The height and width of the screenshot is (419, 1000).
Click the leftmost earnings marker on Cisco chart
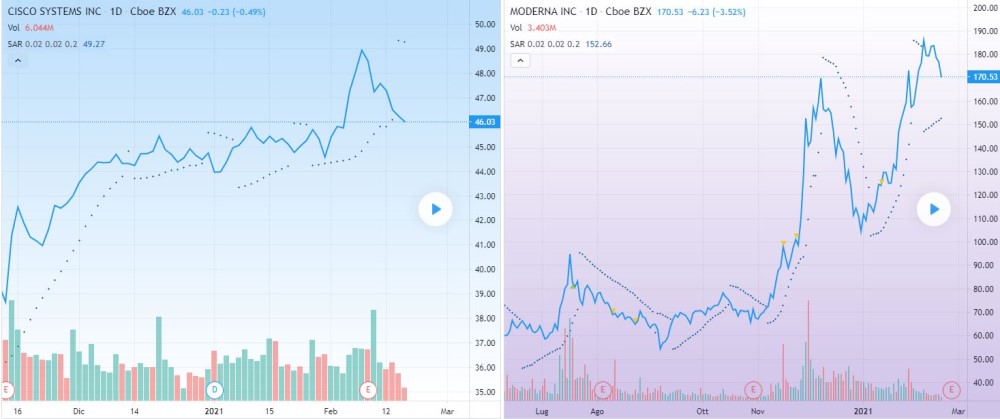pyautogui.click(x=7, y=387)
